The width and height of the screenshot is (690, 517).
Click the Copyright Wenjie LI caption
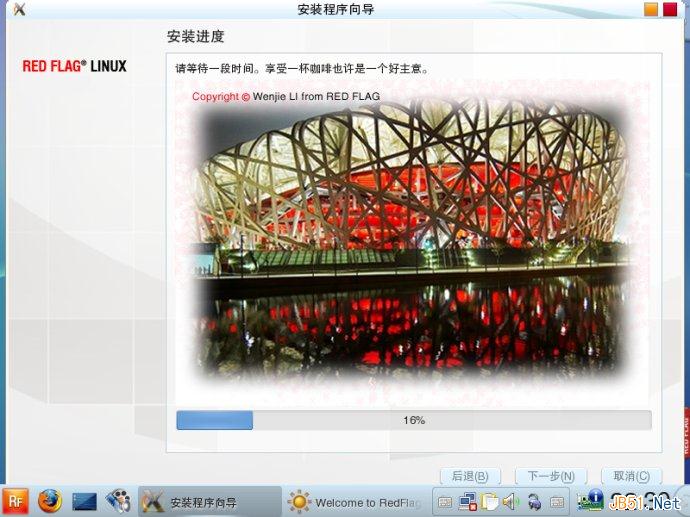pyautogui.click(x=286, y=96)
